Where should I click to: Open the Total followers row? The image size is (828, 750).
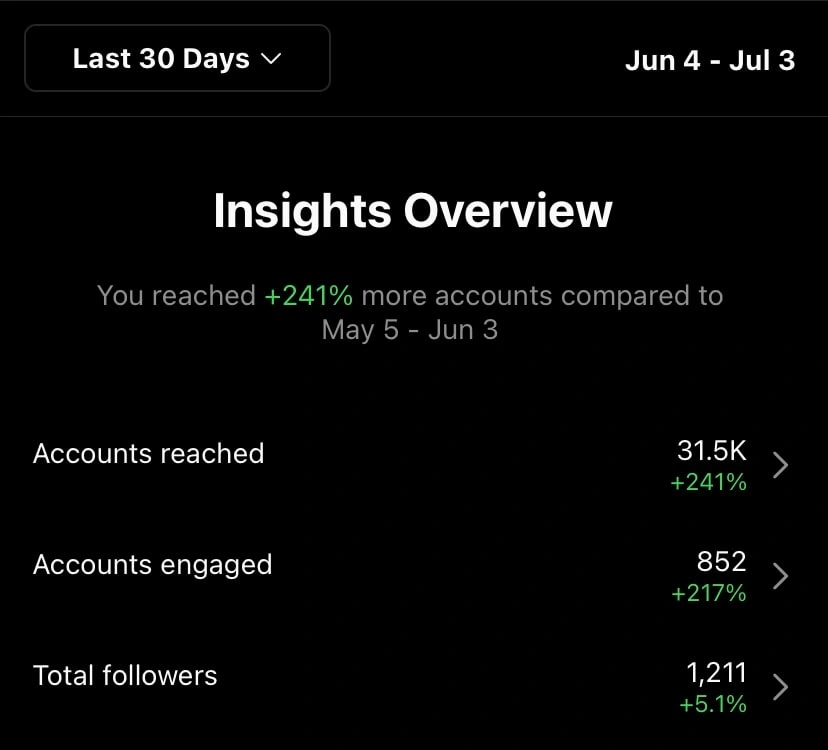click(125, 675)
